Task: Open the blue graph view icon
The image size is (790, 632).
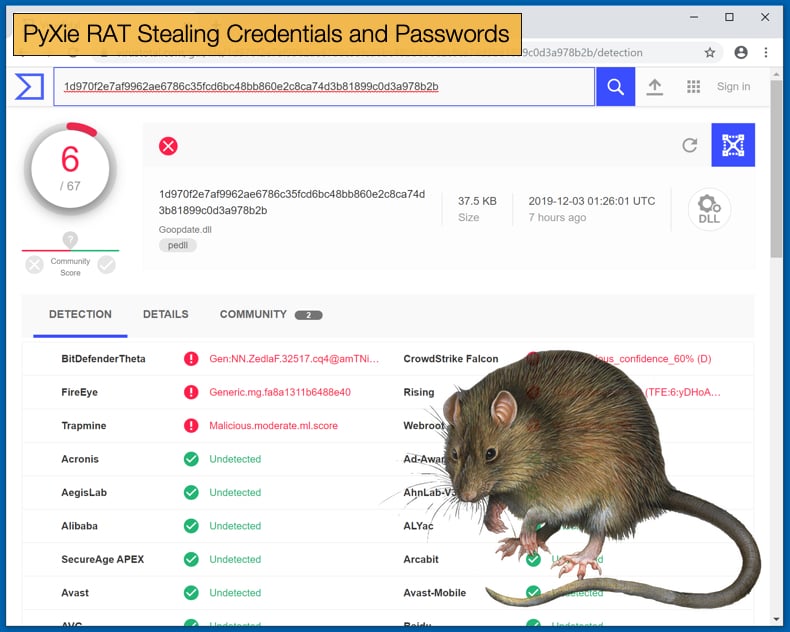Action: 733,145
